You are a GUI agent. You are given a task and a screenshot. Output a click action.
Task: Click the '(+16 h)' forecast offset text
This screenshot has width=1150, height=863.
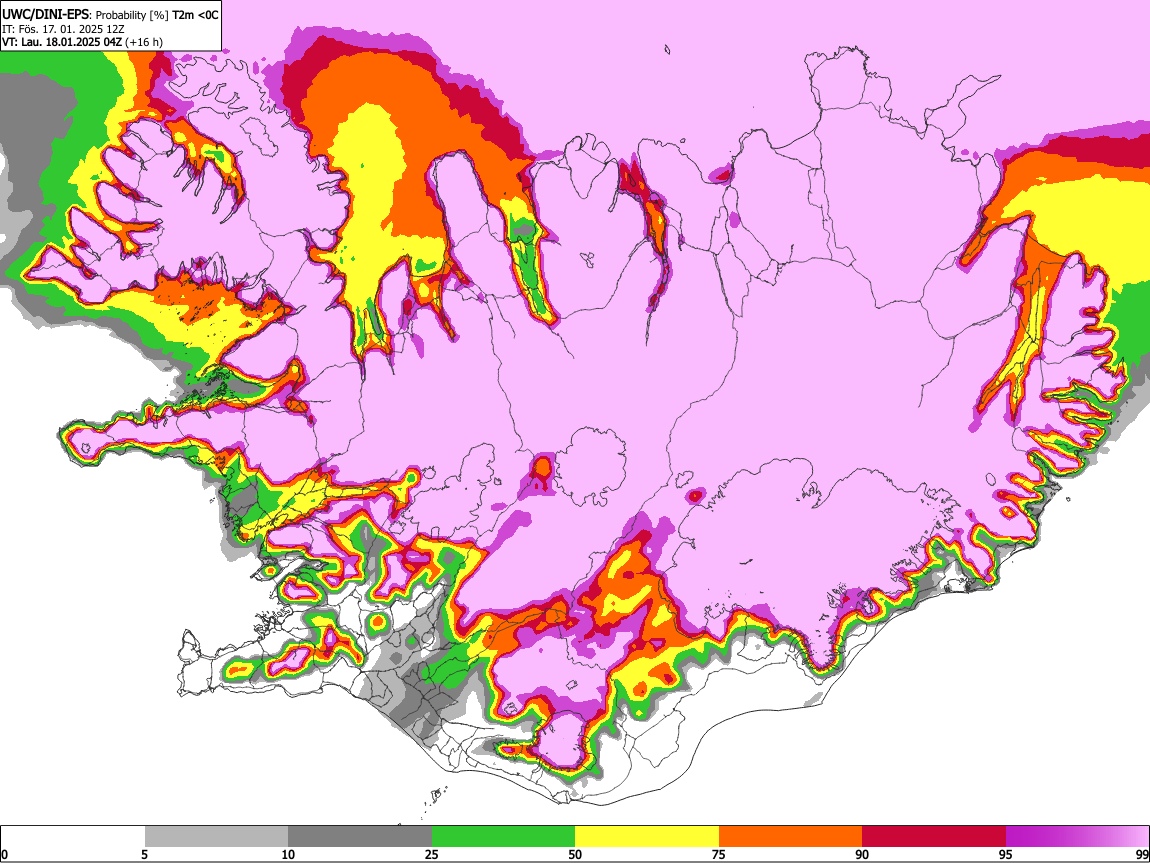[144, 42]
